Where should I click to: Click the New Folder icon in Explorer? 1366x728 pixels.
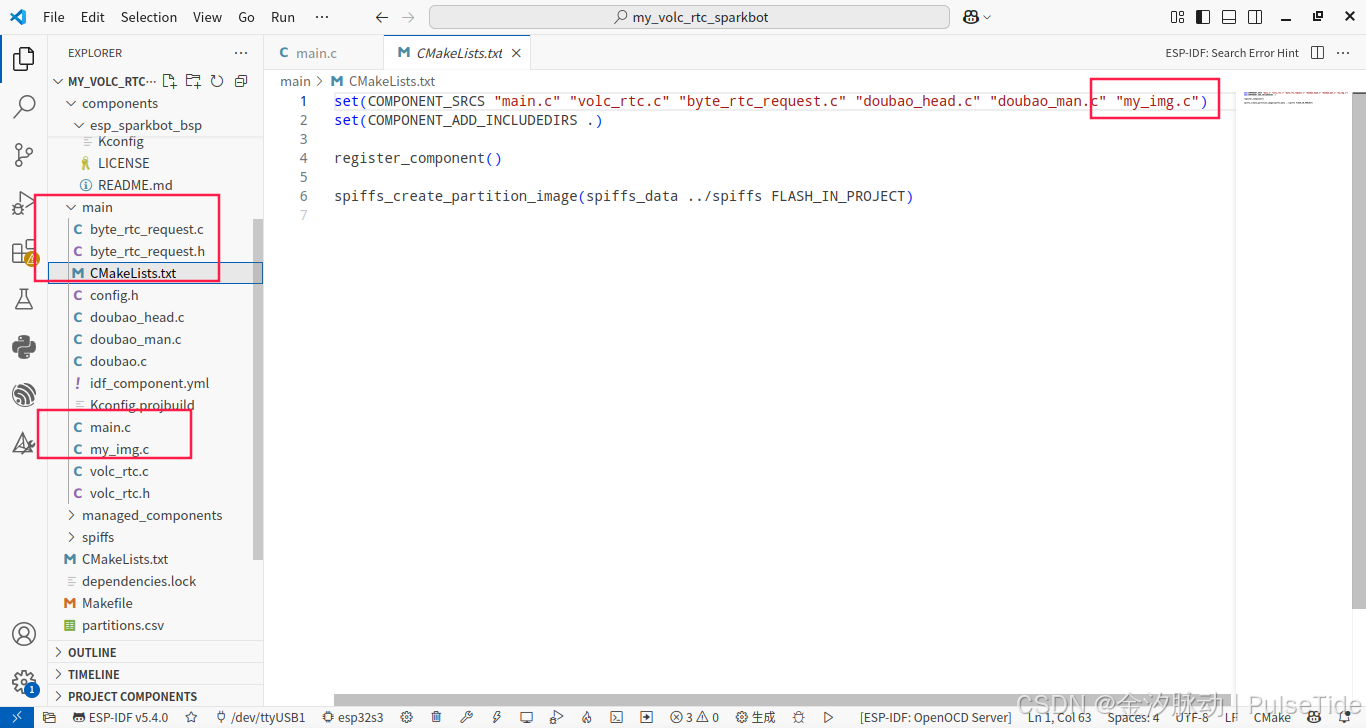[193, 81]
